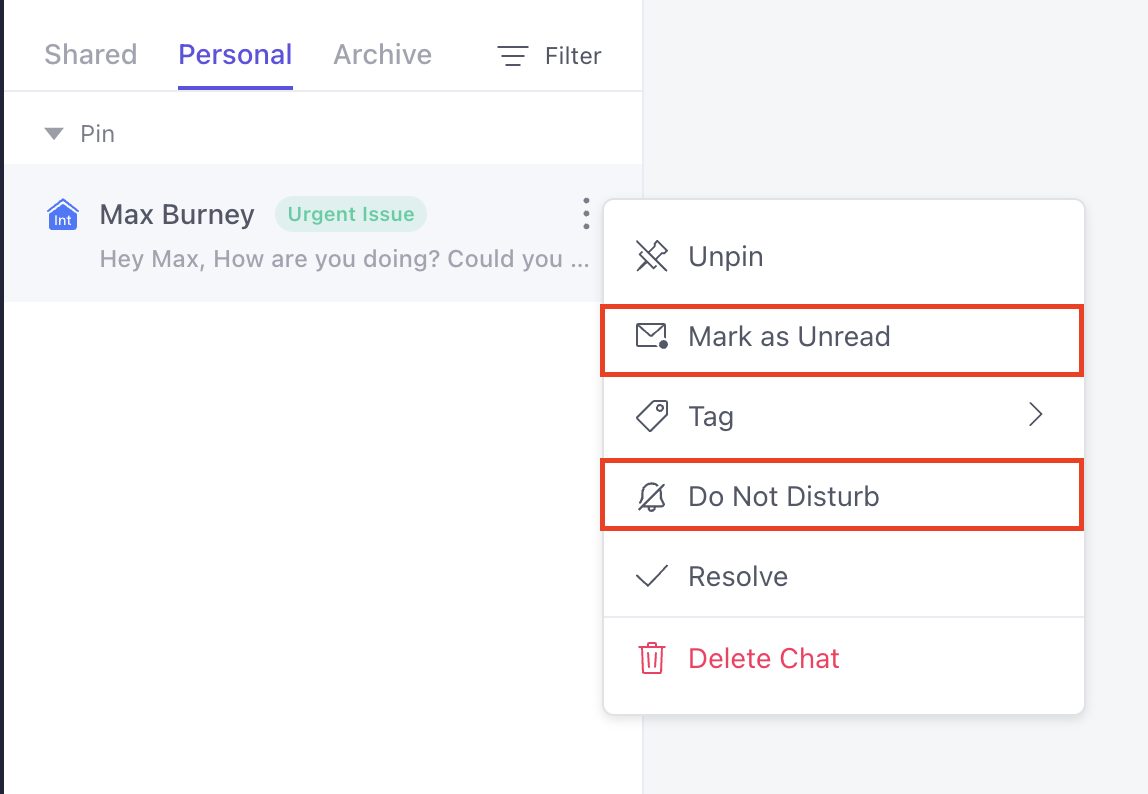Click the blue Int house icon
Screen dimensions: 1148x794
point(63,215)
